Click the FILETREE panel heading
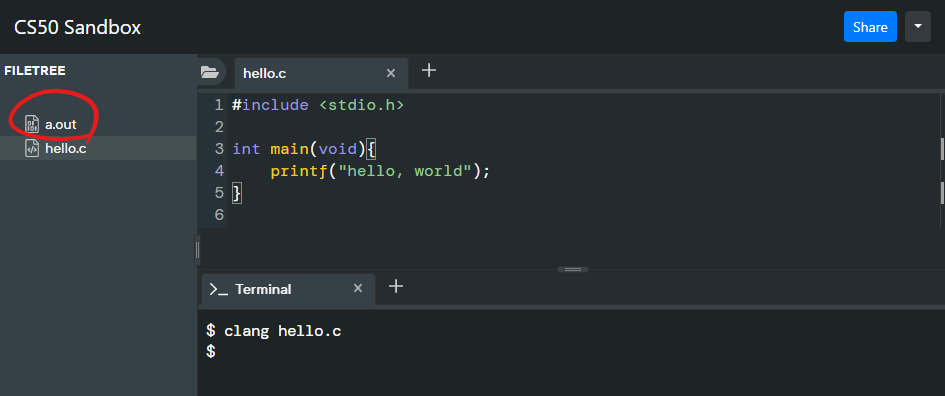The width and height of the screenshot is (945, 396). pos(35,71)
